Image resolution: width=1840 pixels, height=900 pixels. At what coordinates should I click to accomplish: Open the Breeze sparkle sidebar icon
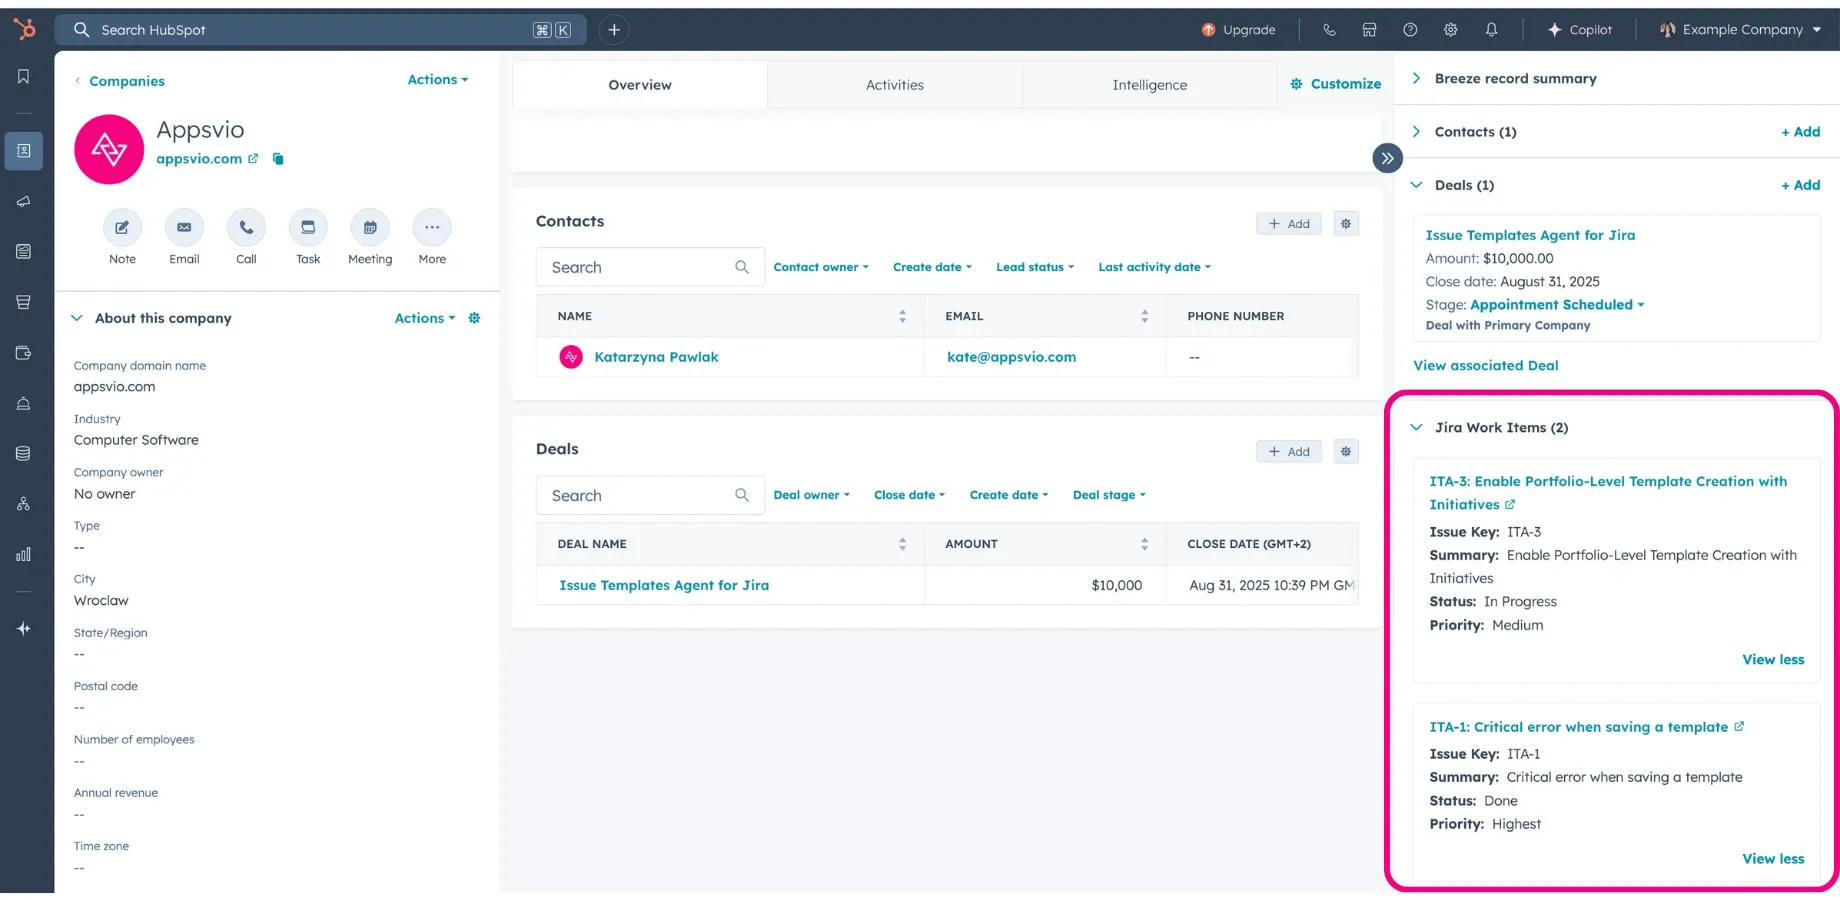tap(23, 629)
